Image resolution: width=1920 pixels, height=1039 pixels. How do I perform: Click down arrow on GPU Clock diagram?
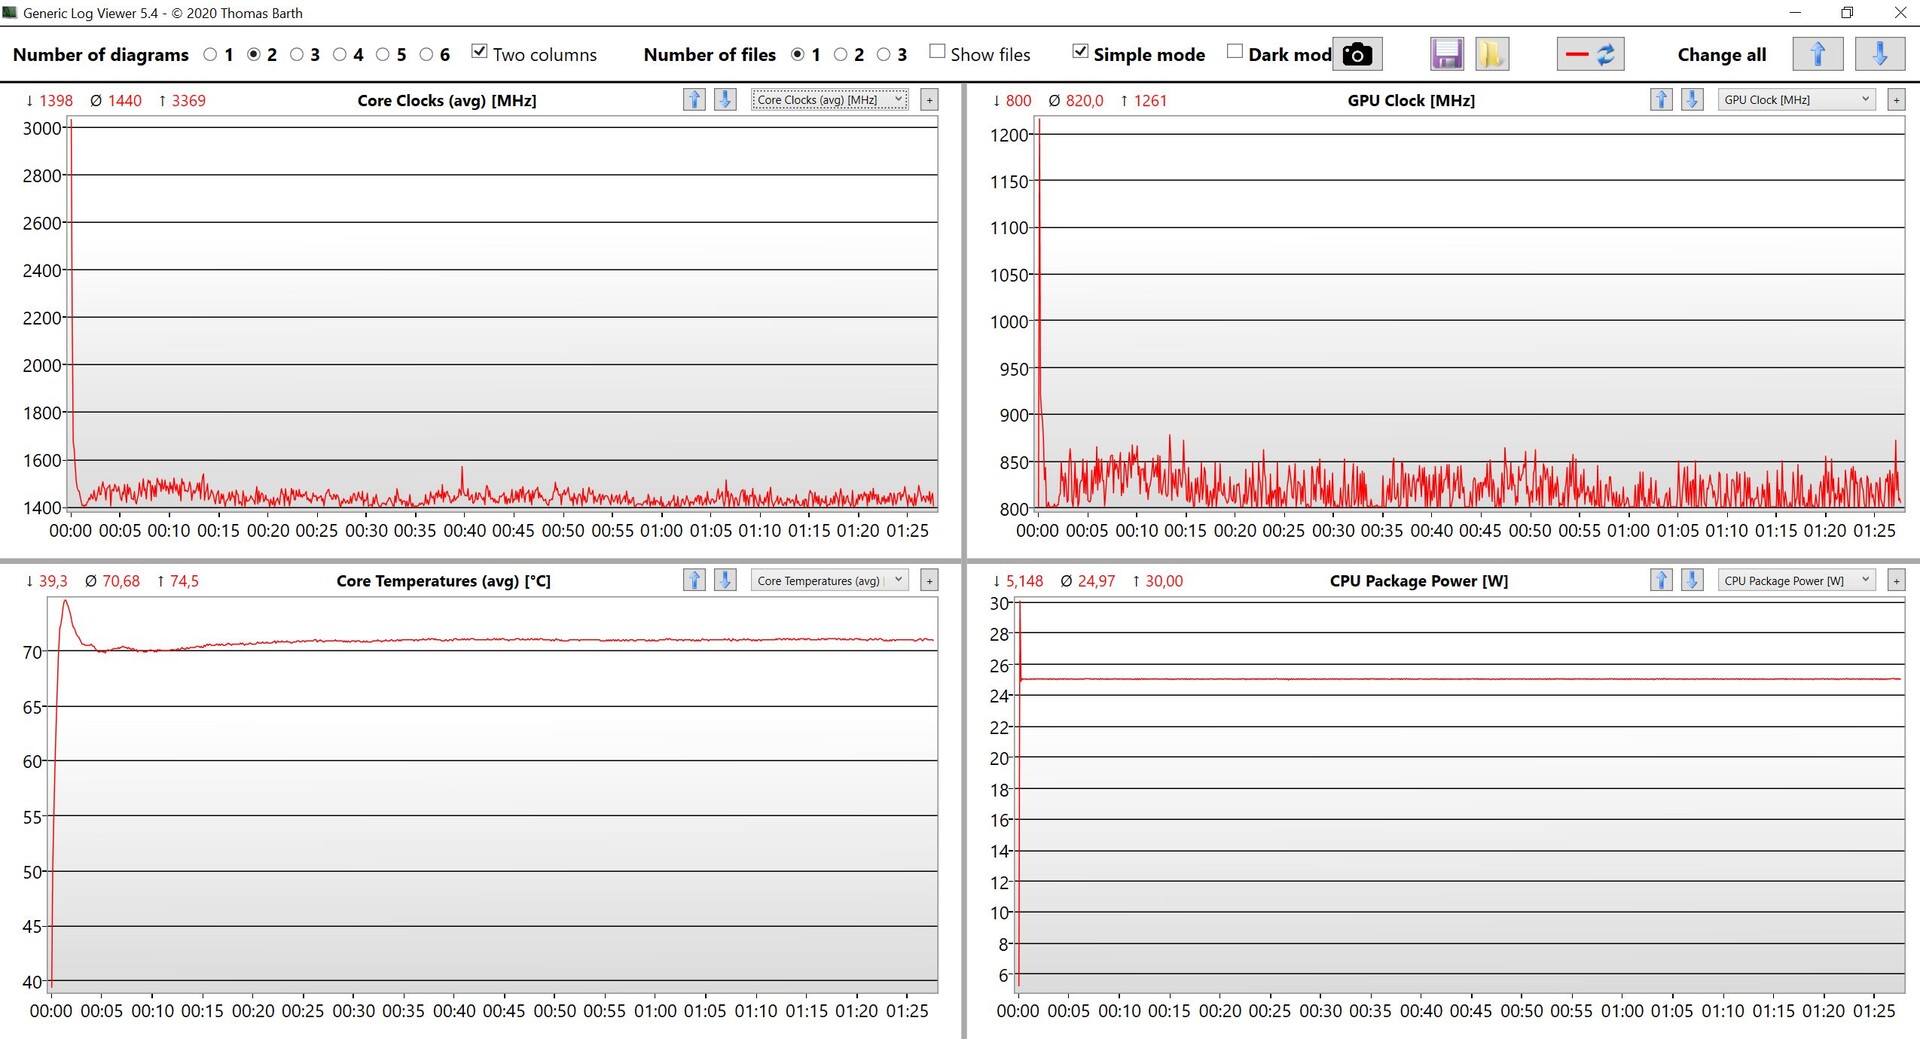pos(1692,99)
